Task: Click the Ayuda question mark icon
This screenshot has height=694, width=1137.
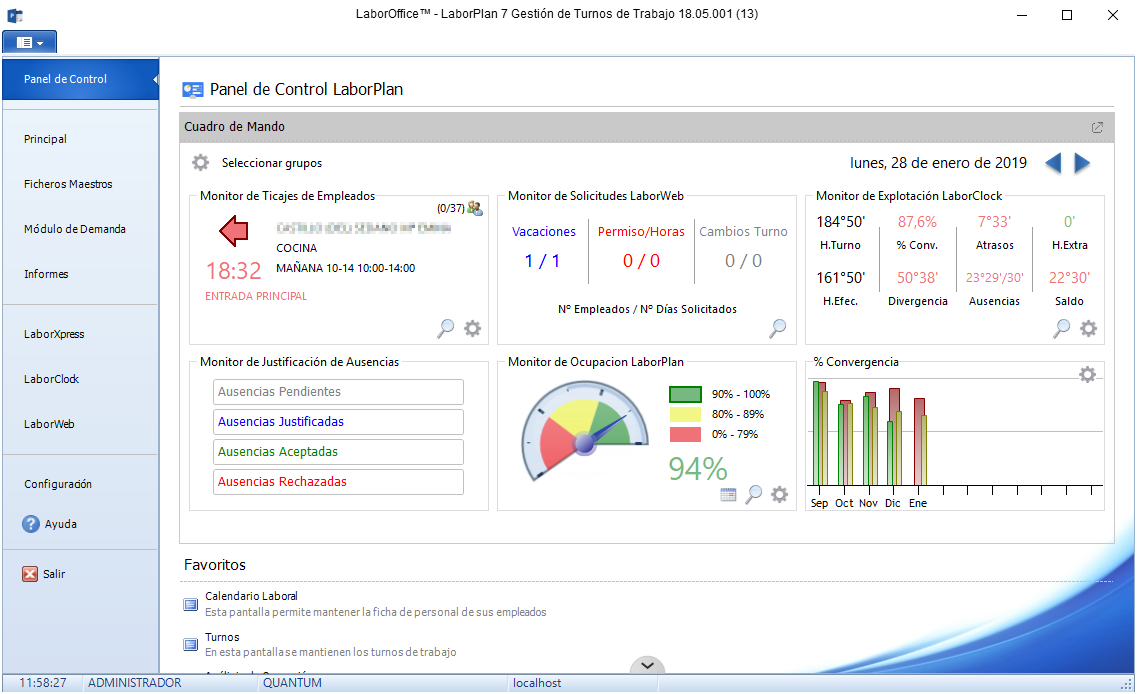Action: point(30,524)
